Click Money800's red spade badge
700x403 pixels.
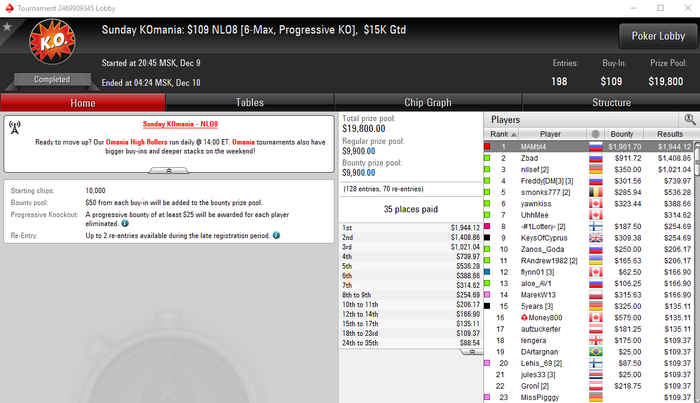click(x=524, y=317)
